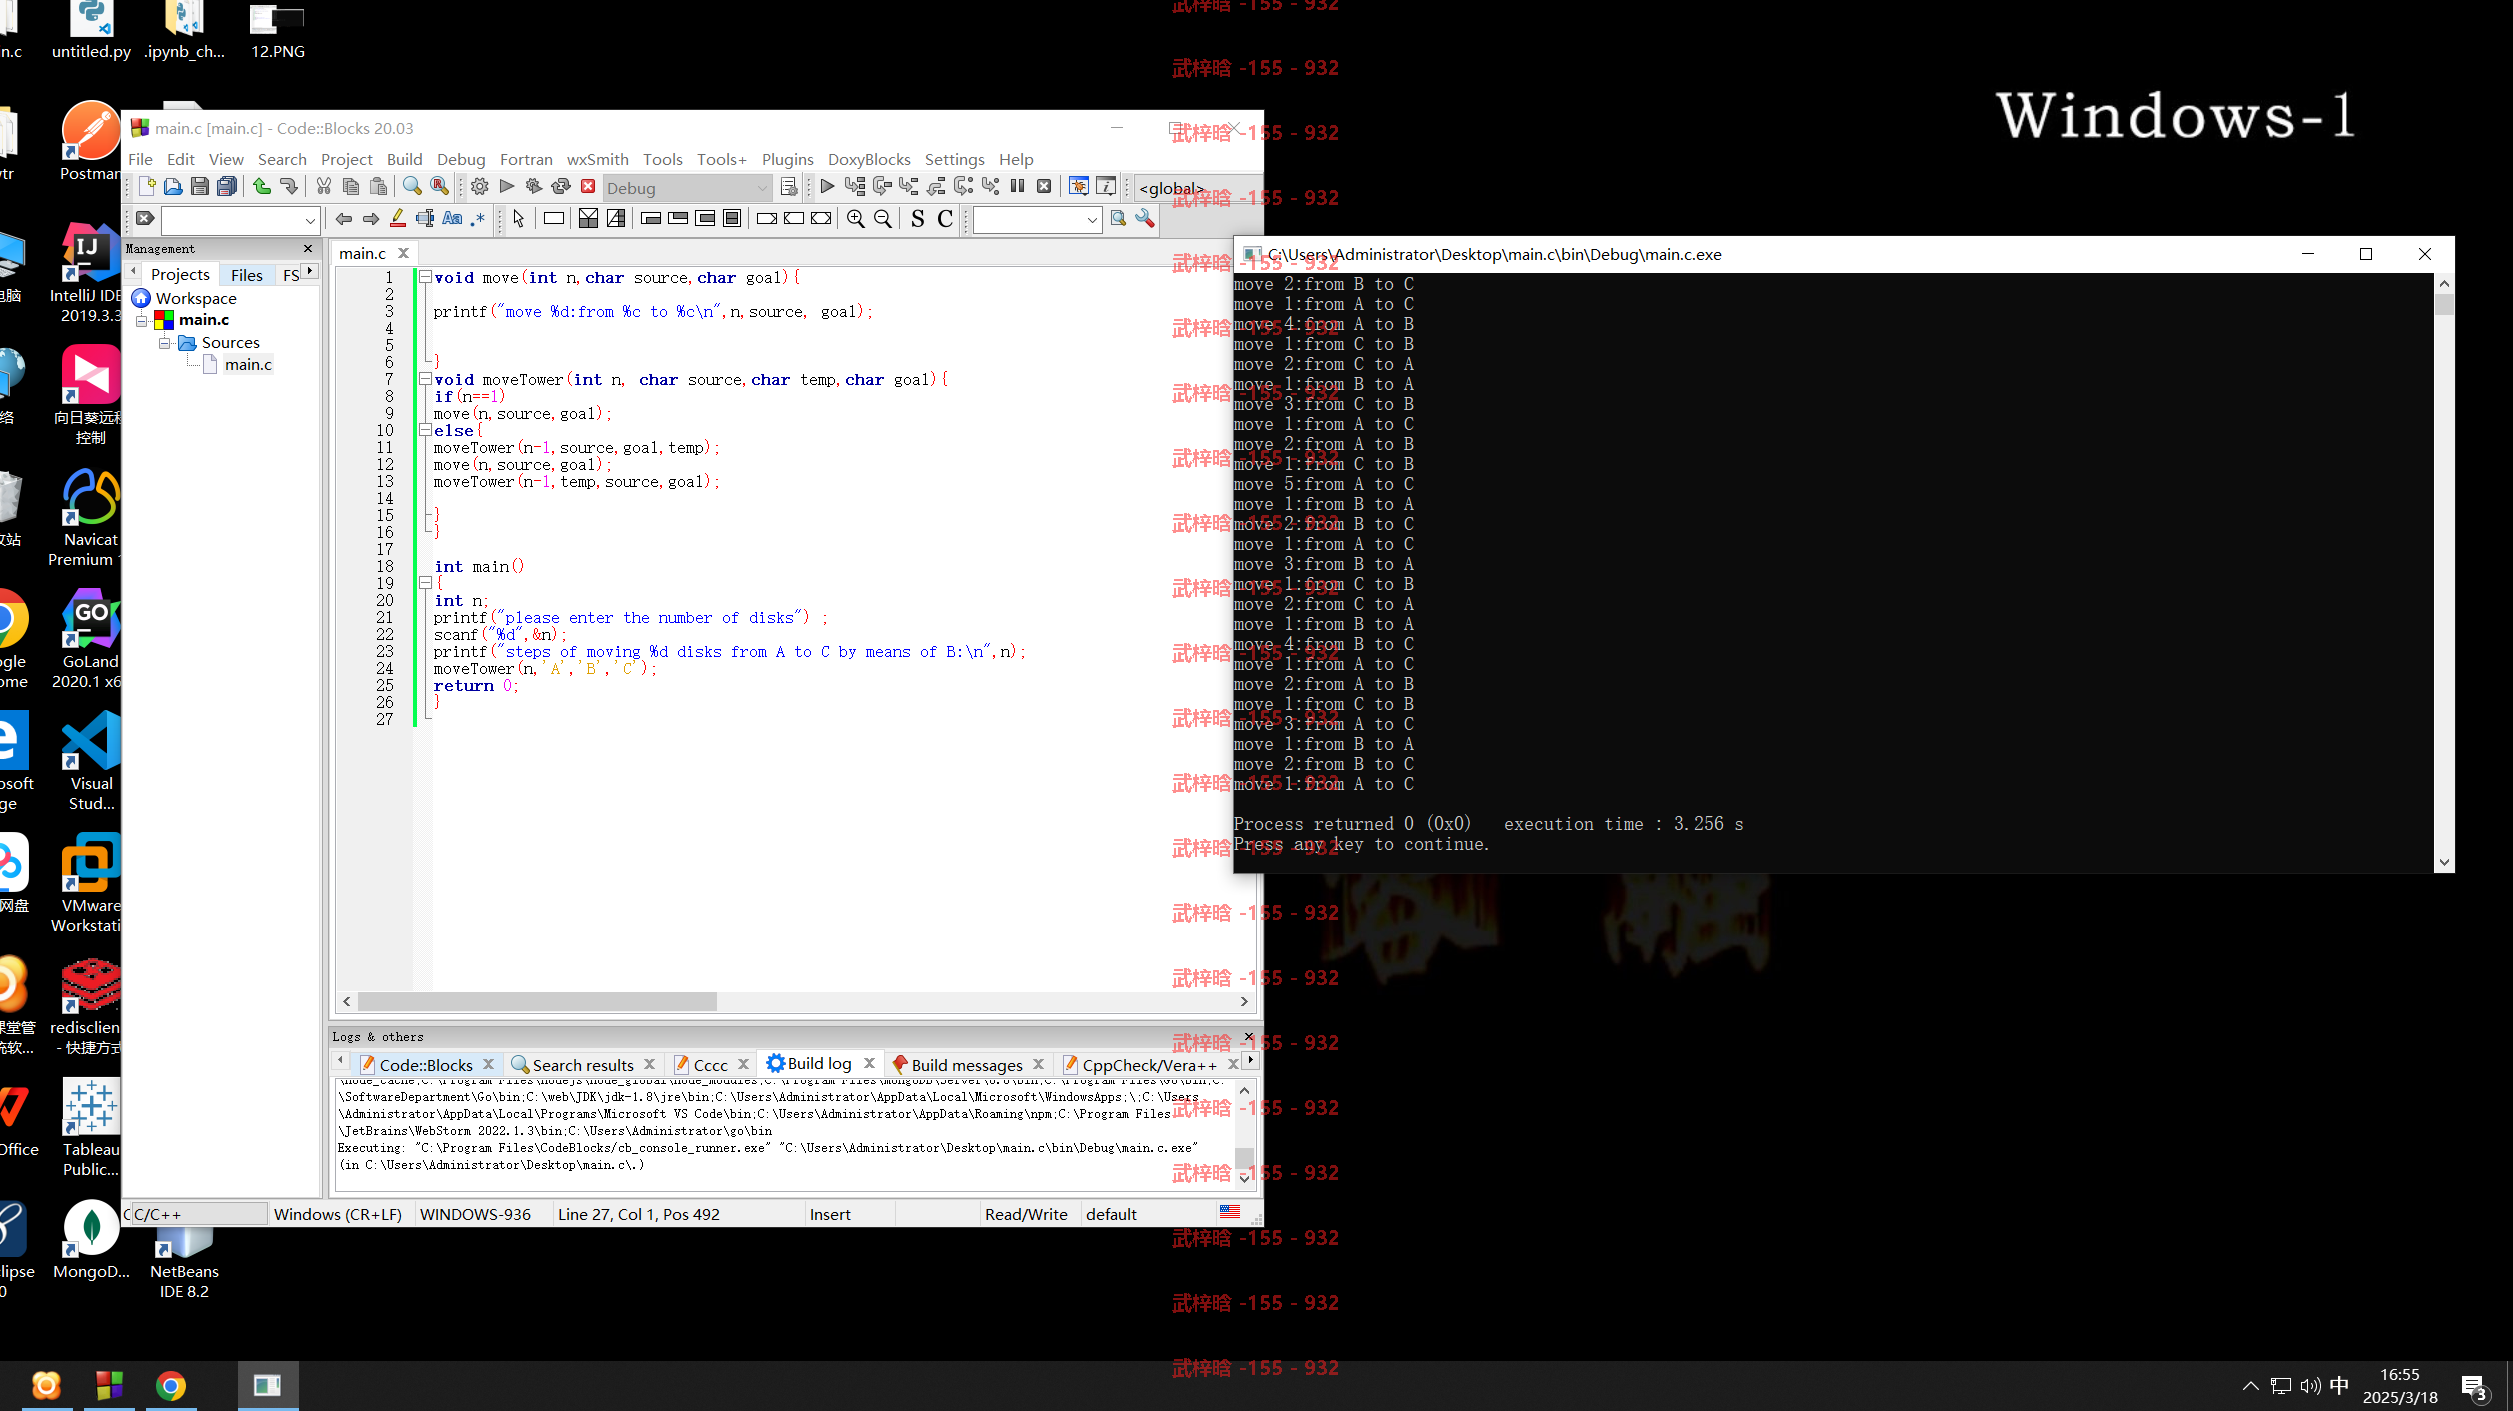Switch to the Build messages tab
This screenshot has width=2513, height=1411.
click(966, 1065)
